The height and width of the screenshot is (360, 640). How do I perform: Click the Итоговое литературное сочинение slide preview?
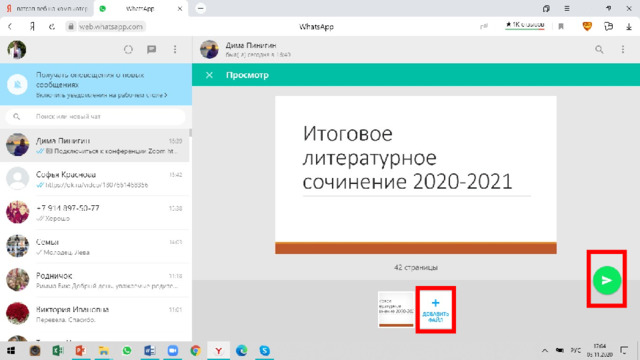pyautogui.click(x=416, y=175)
